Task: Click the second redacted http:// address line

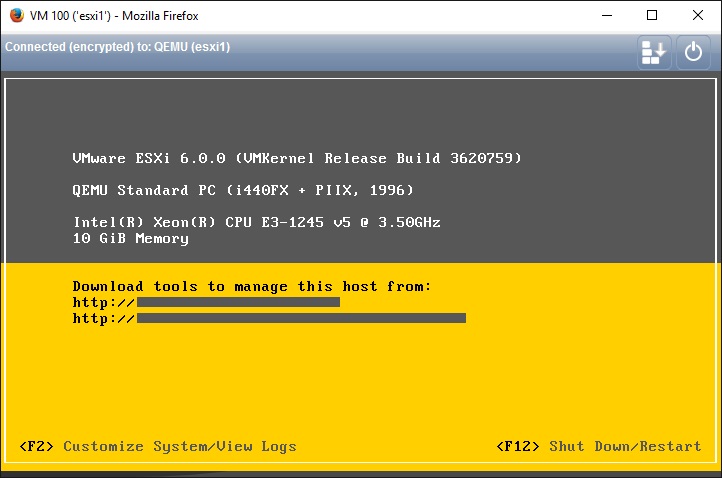Action: [269, 318]
